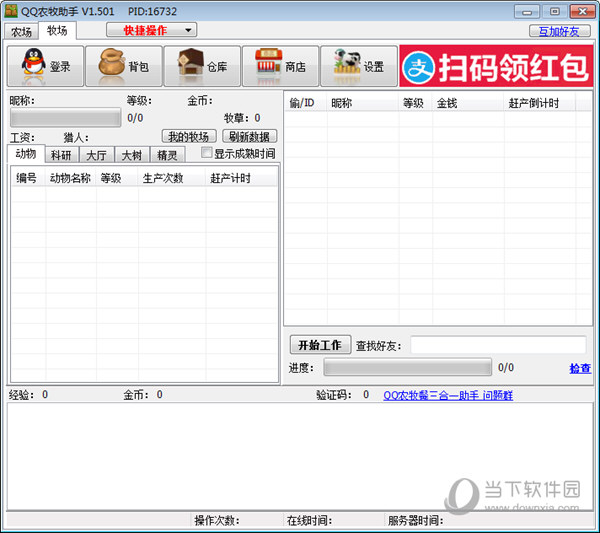This screenshot has width=600, height=533.
Task: Click the 动物名称 column header
Action: 71,178
